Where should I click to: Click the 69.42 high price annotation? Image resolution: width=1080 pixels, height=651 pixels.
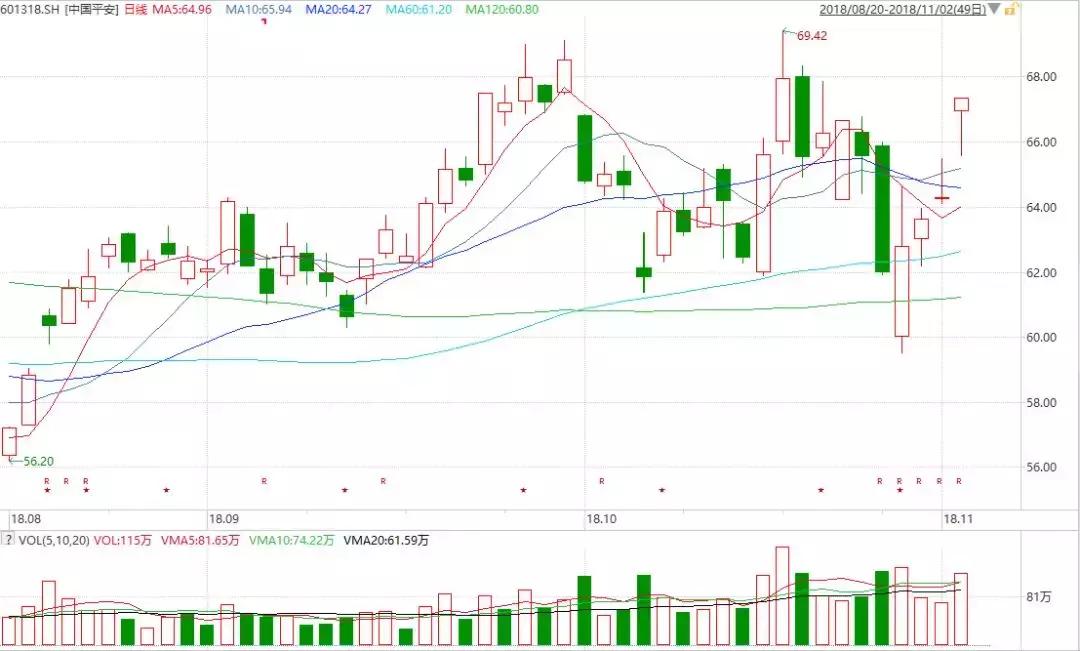pyautogui.click(x=812, y=36)
